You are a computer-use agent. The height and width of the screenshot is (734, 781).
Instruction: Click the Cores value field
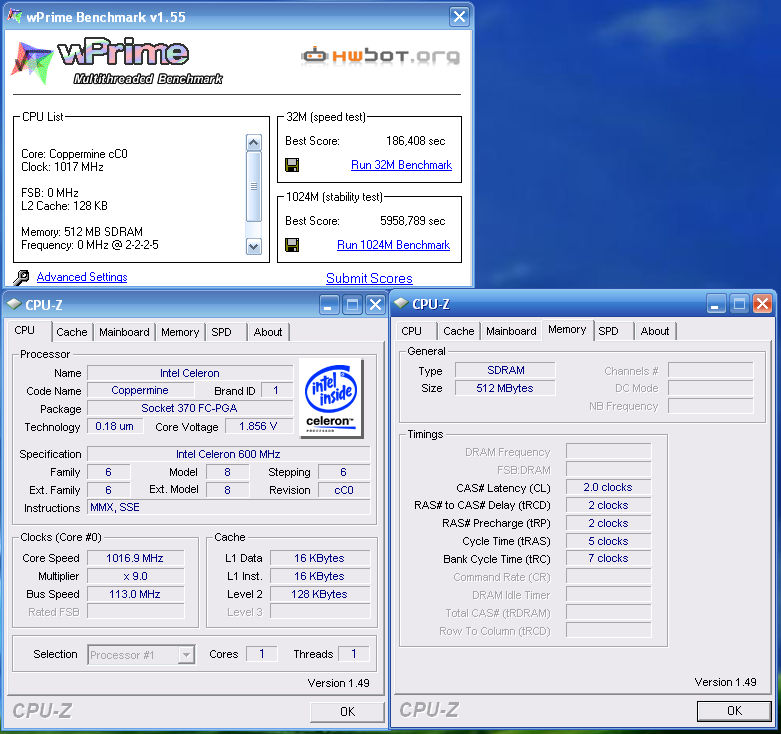tap(262, 654)
